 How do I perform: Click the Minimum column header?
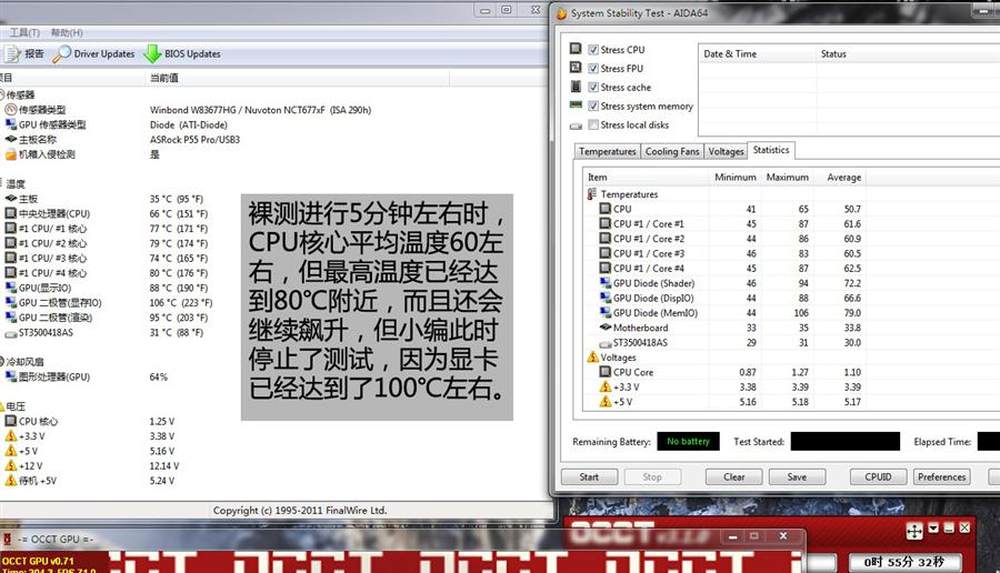(x=735, y=177)
